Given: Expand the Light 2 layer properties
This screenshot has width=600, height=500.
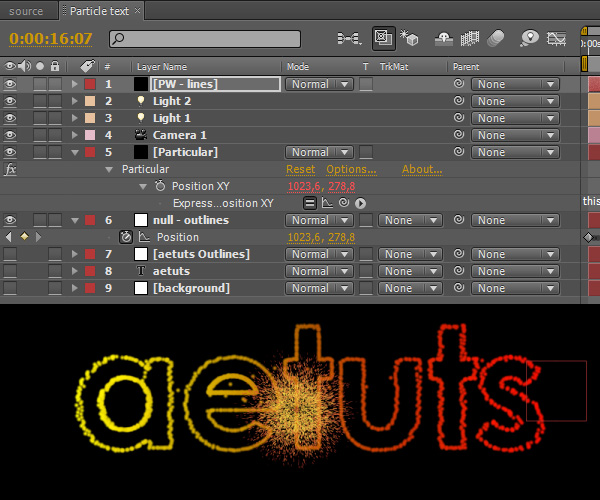Looking at the screenshot, I should (75, 101).
